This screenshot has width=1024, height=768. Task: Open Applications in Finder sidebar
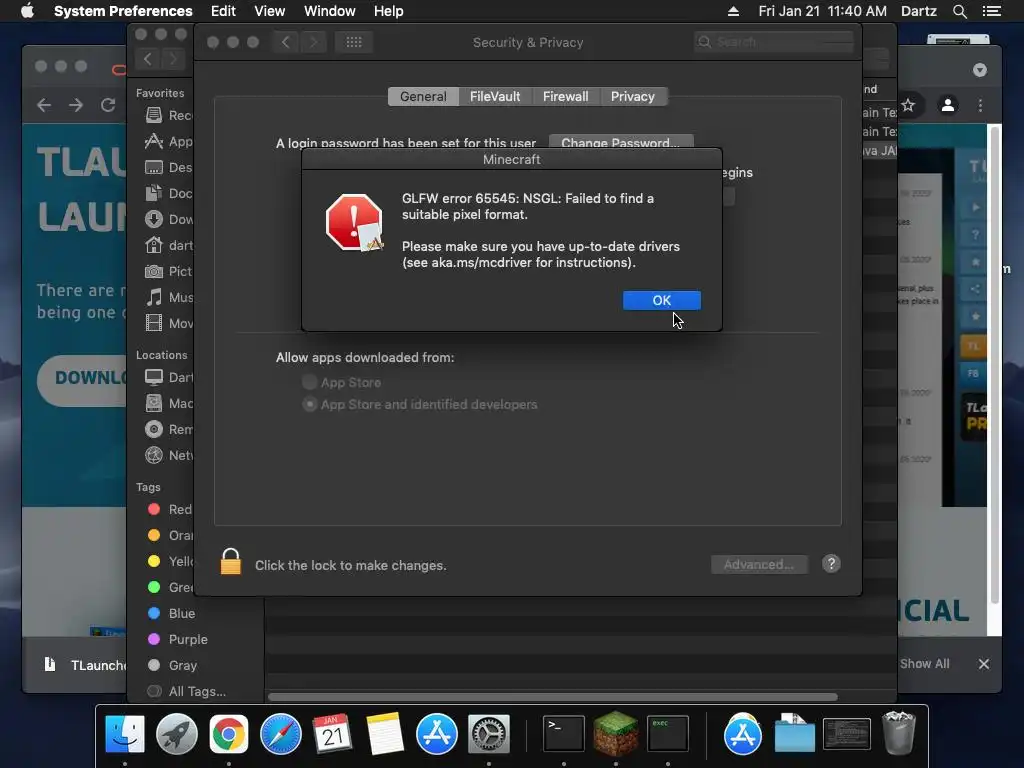pos(170,142)
